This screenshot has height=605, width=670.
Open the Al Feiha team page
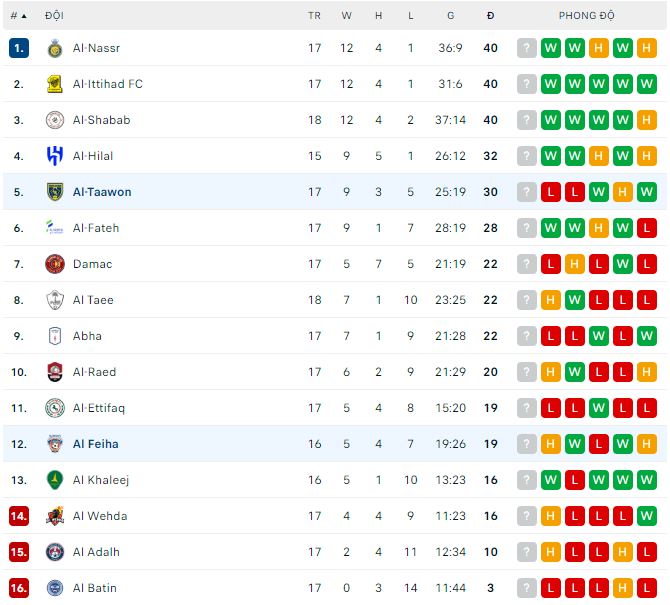click(x=95, y=444)
